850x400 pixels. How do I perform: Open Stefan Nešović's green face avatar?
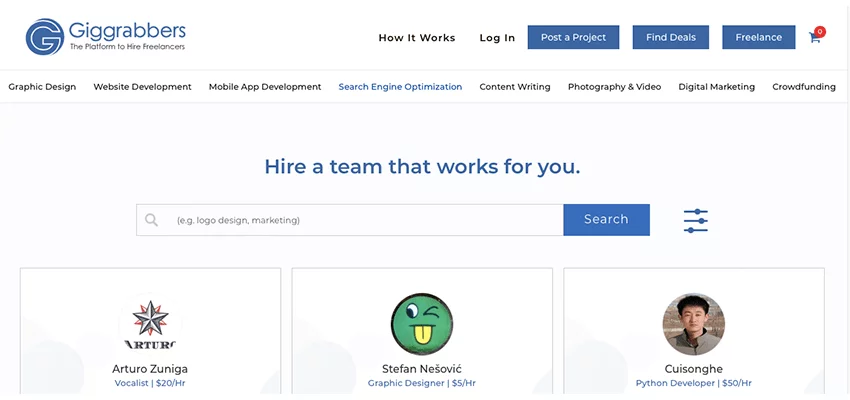click(x=422, y=324)
